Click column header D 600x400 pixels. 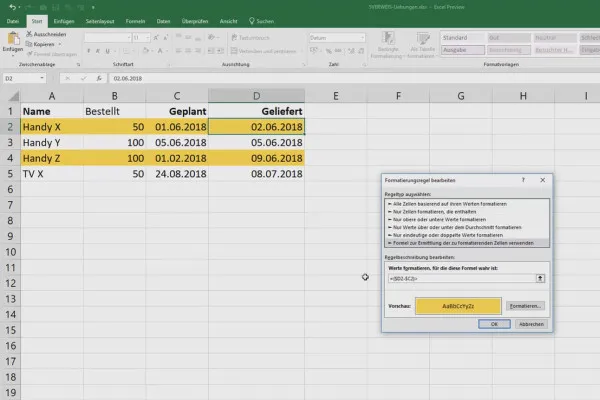(x=256, y=96)
